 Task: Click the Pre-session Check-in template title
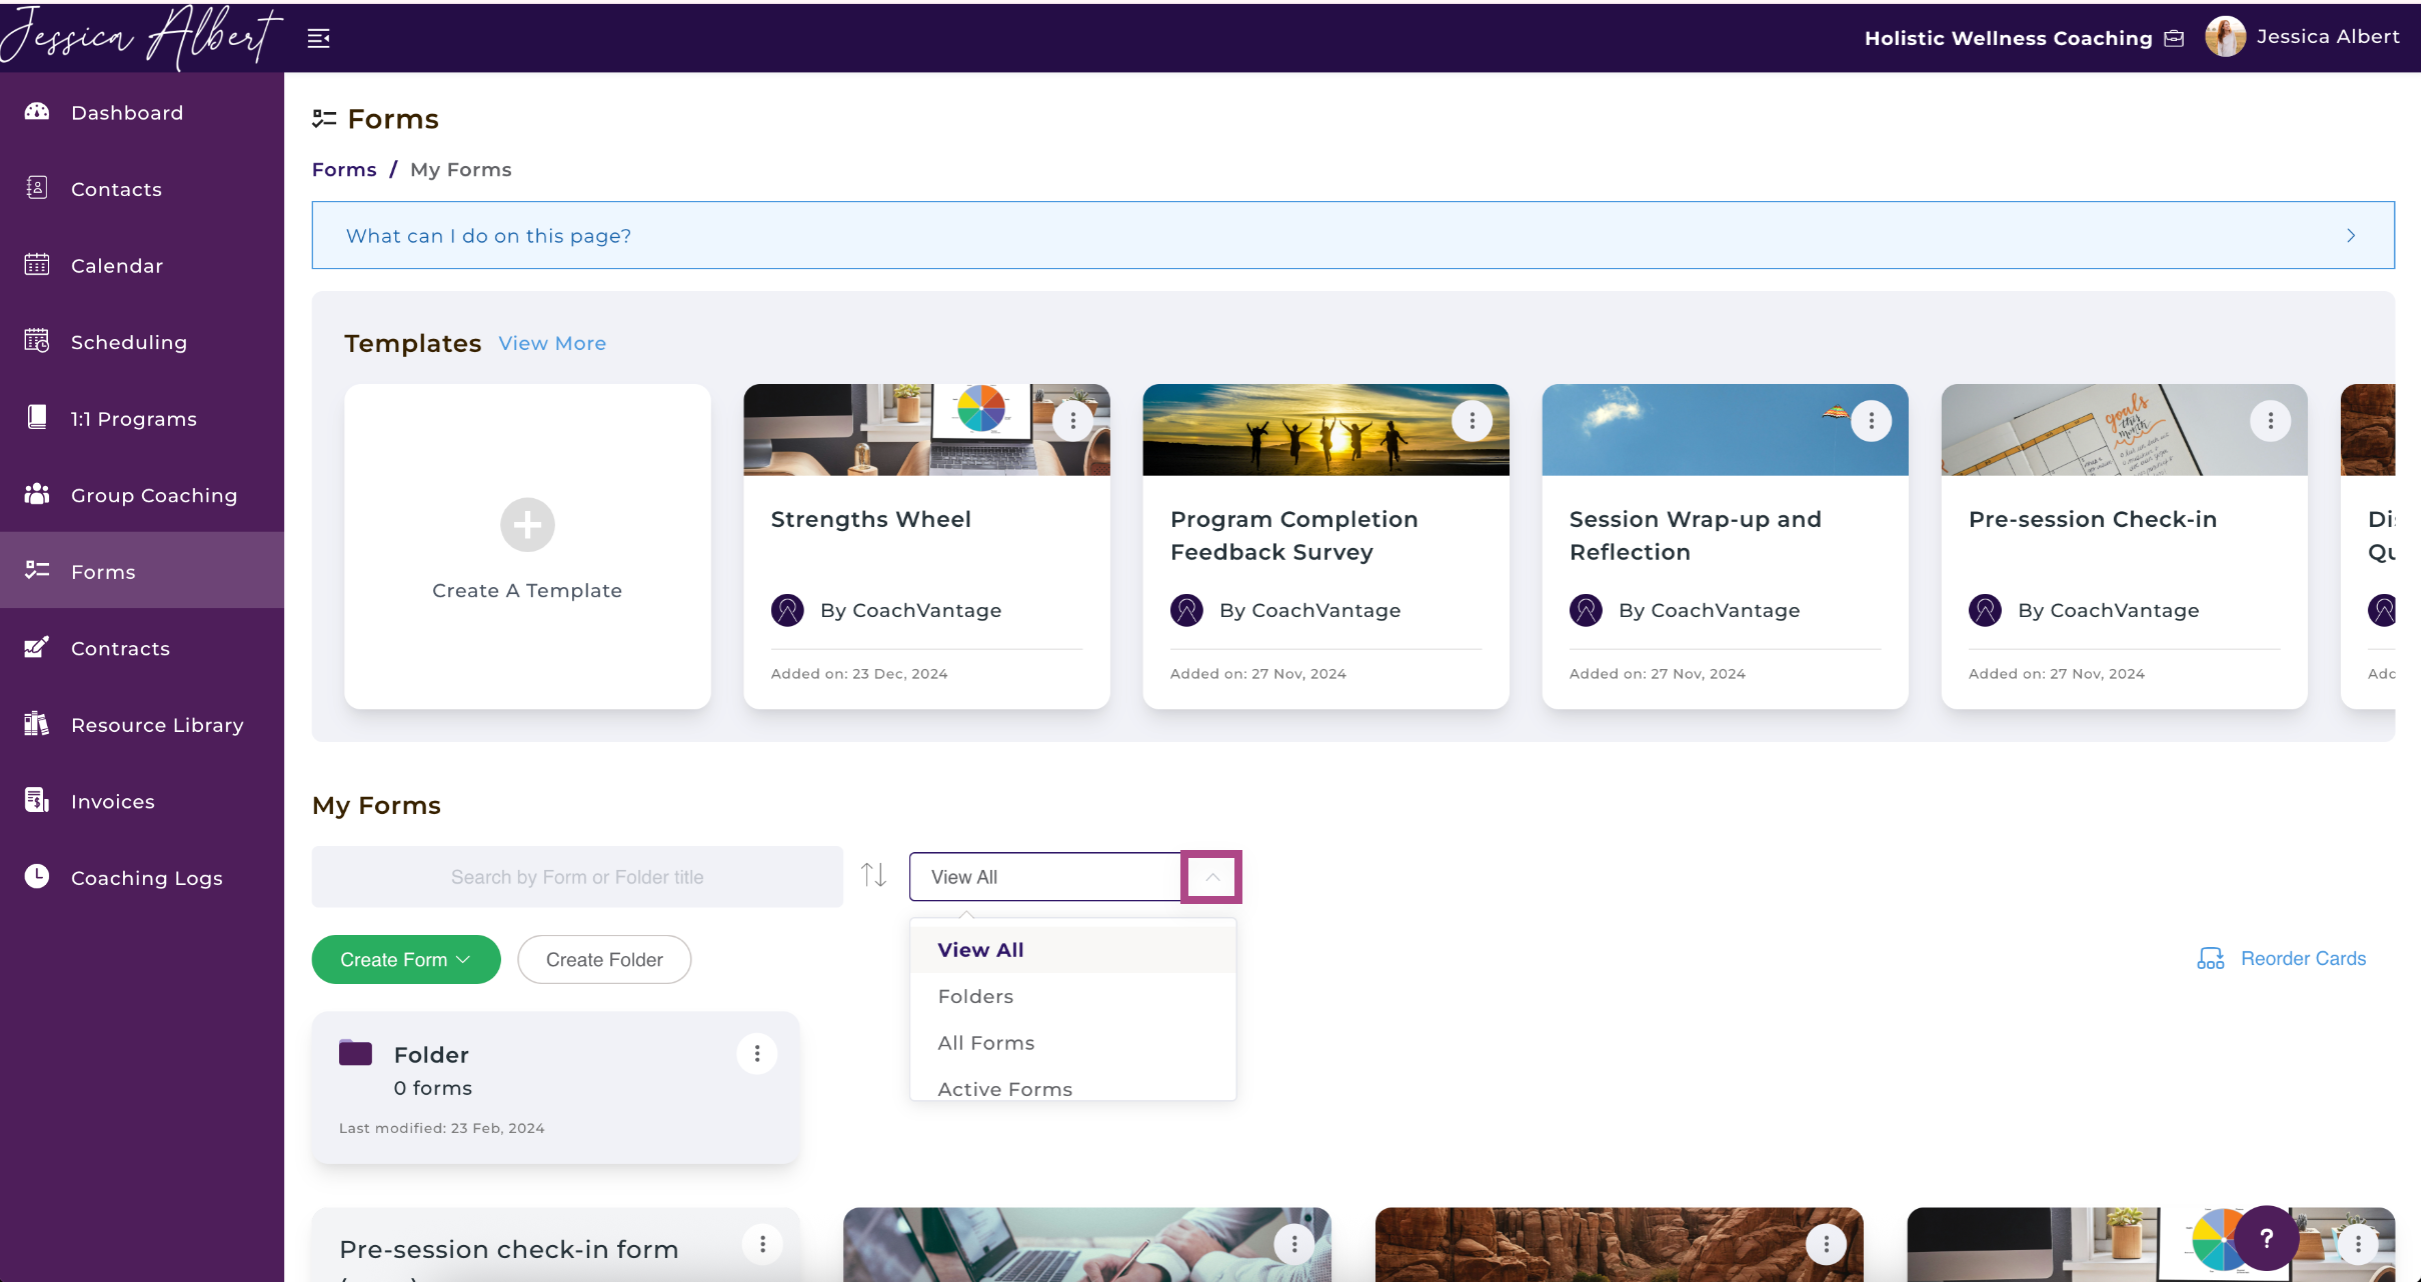pos(2092,519)
